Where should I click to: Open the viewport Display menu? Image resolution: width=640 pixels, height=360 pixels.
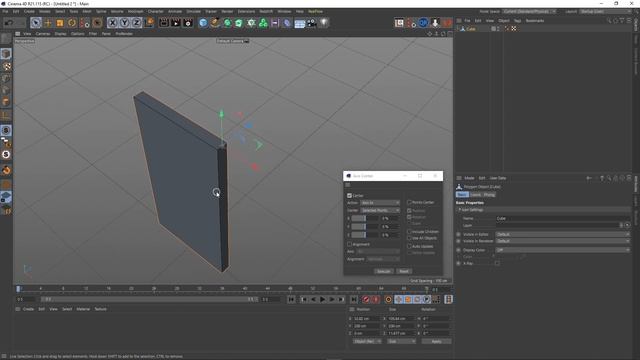(60, 34)
